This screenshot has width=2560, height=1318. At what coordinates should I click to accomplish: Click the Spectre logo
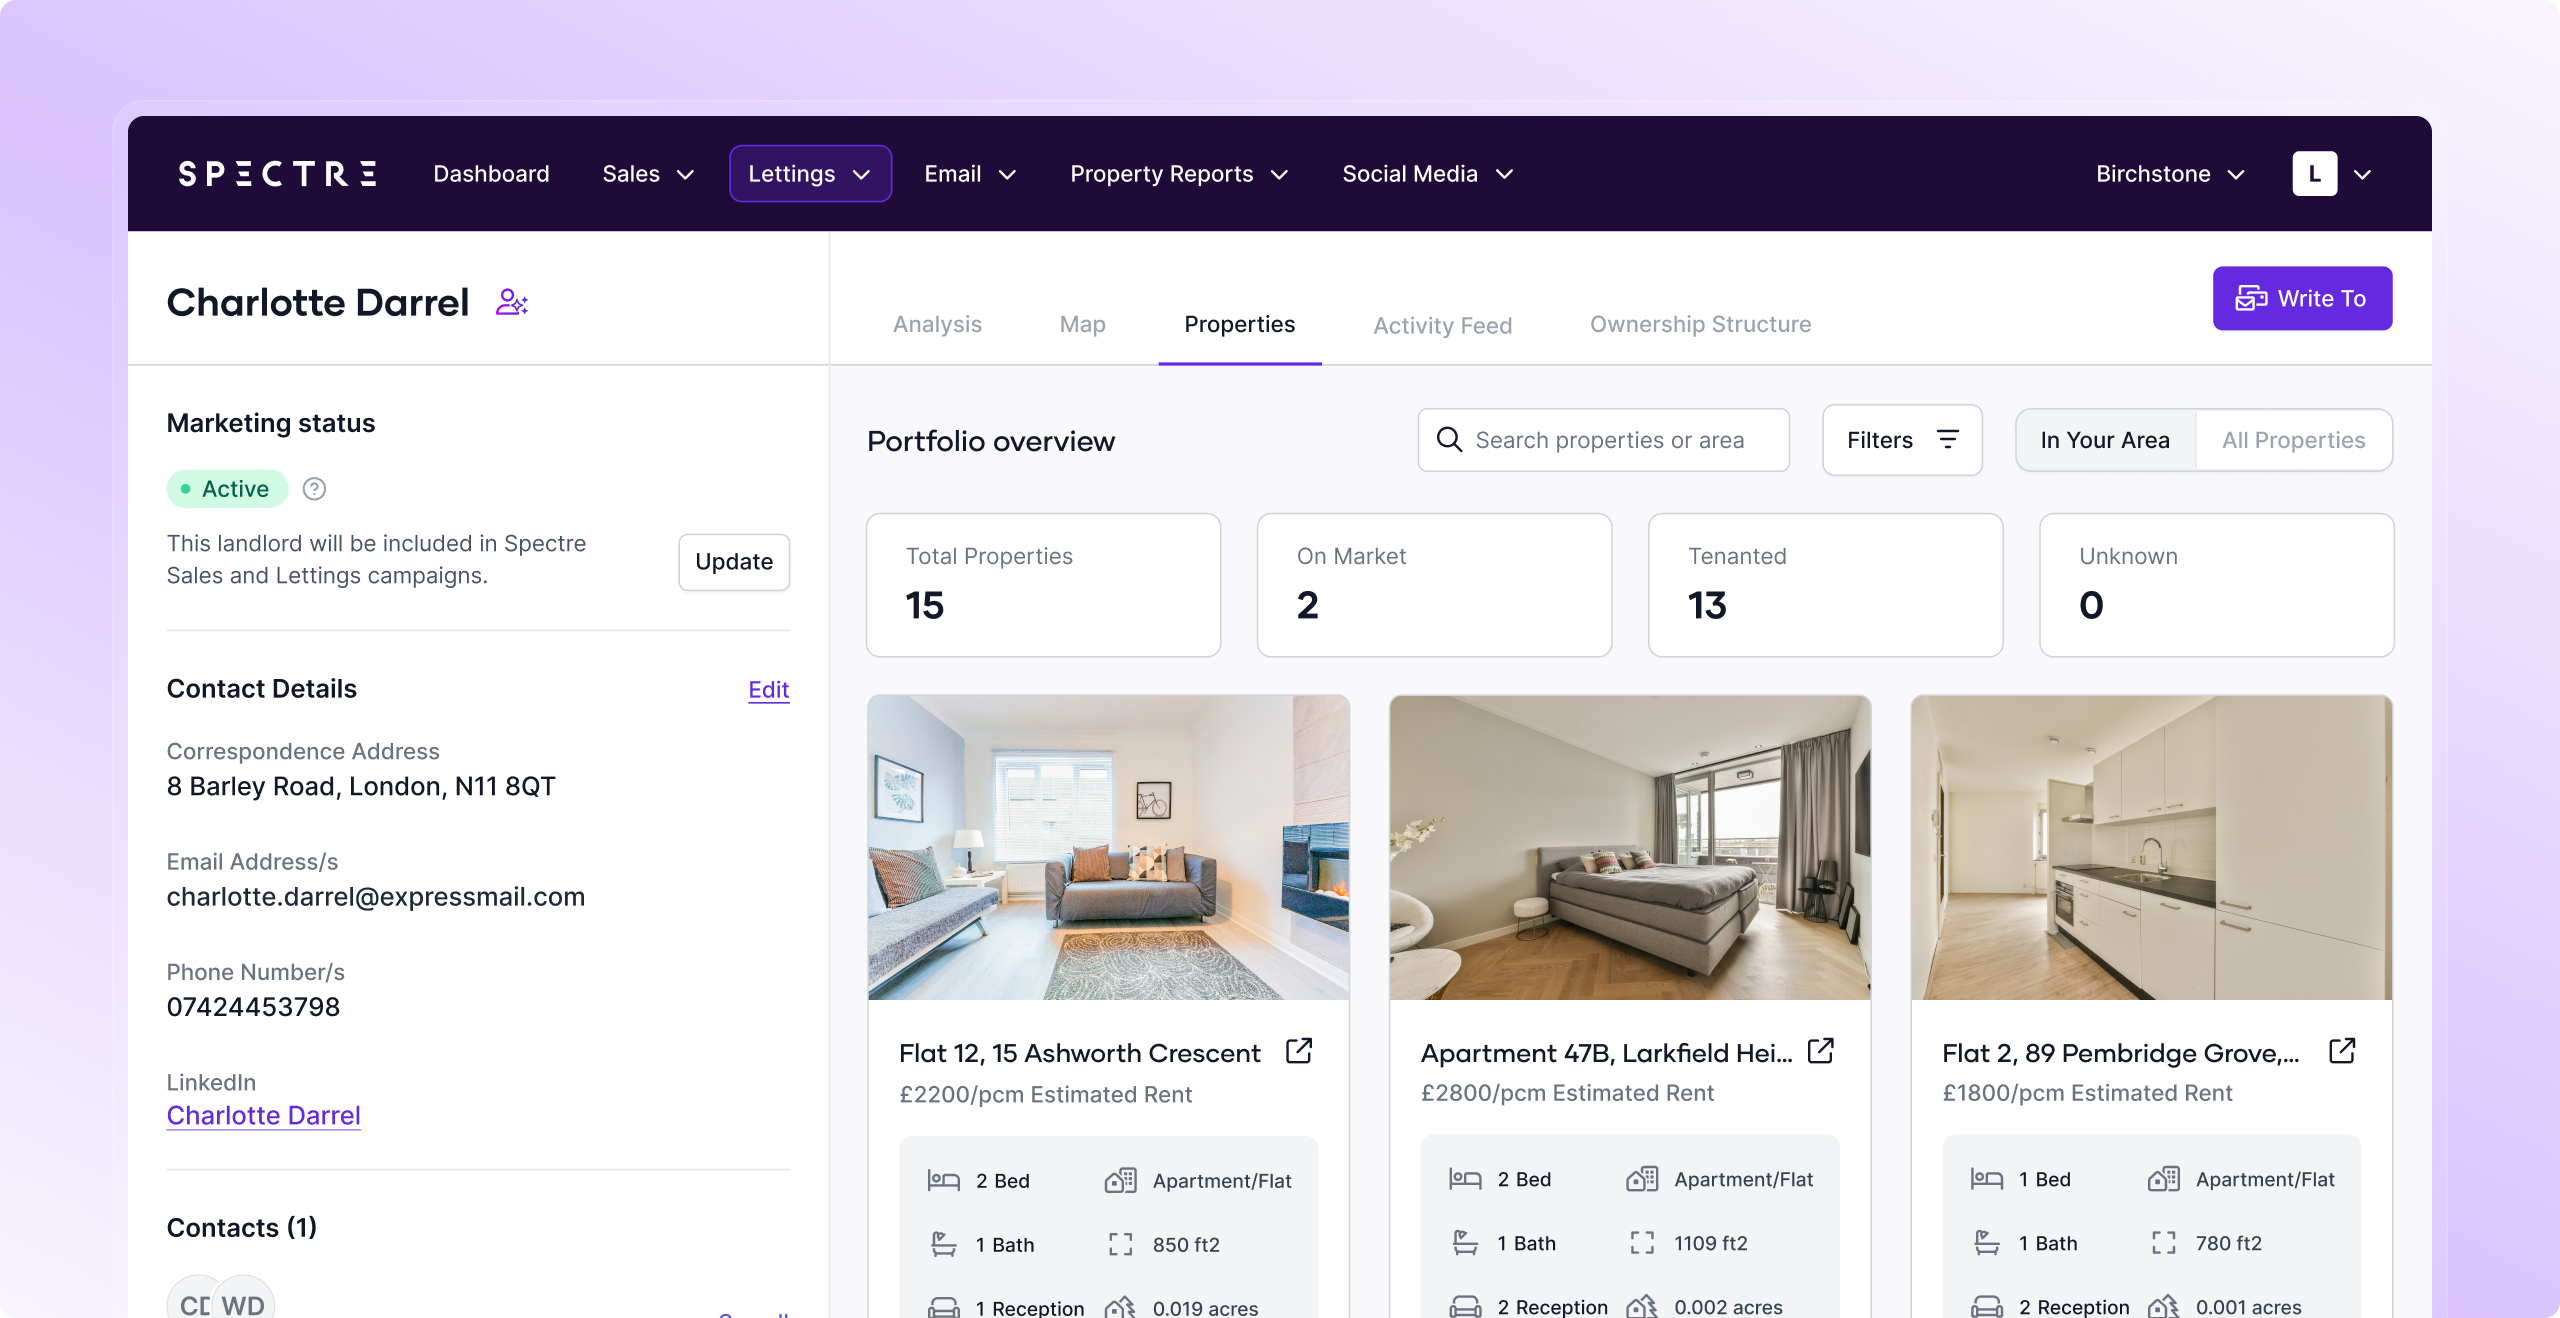pyautogui.click(x=277, y=174)
